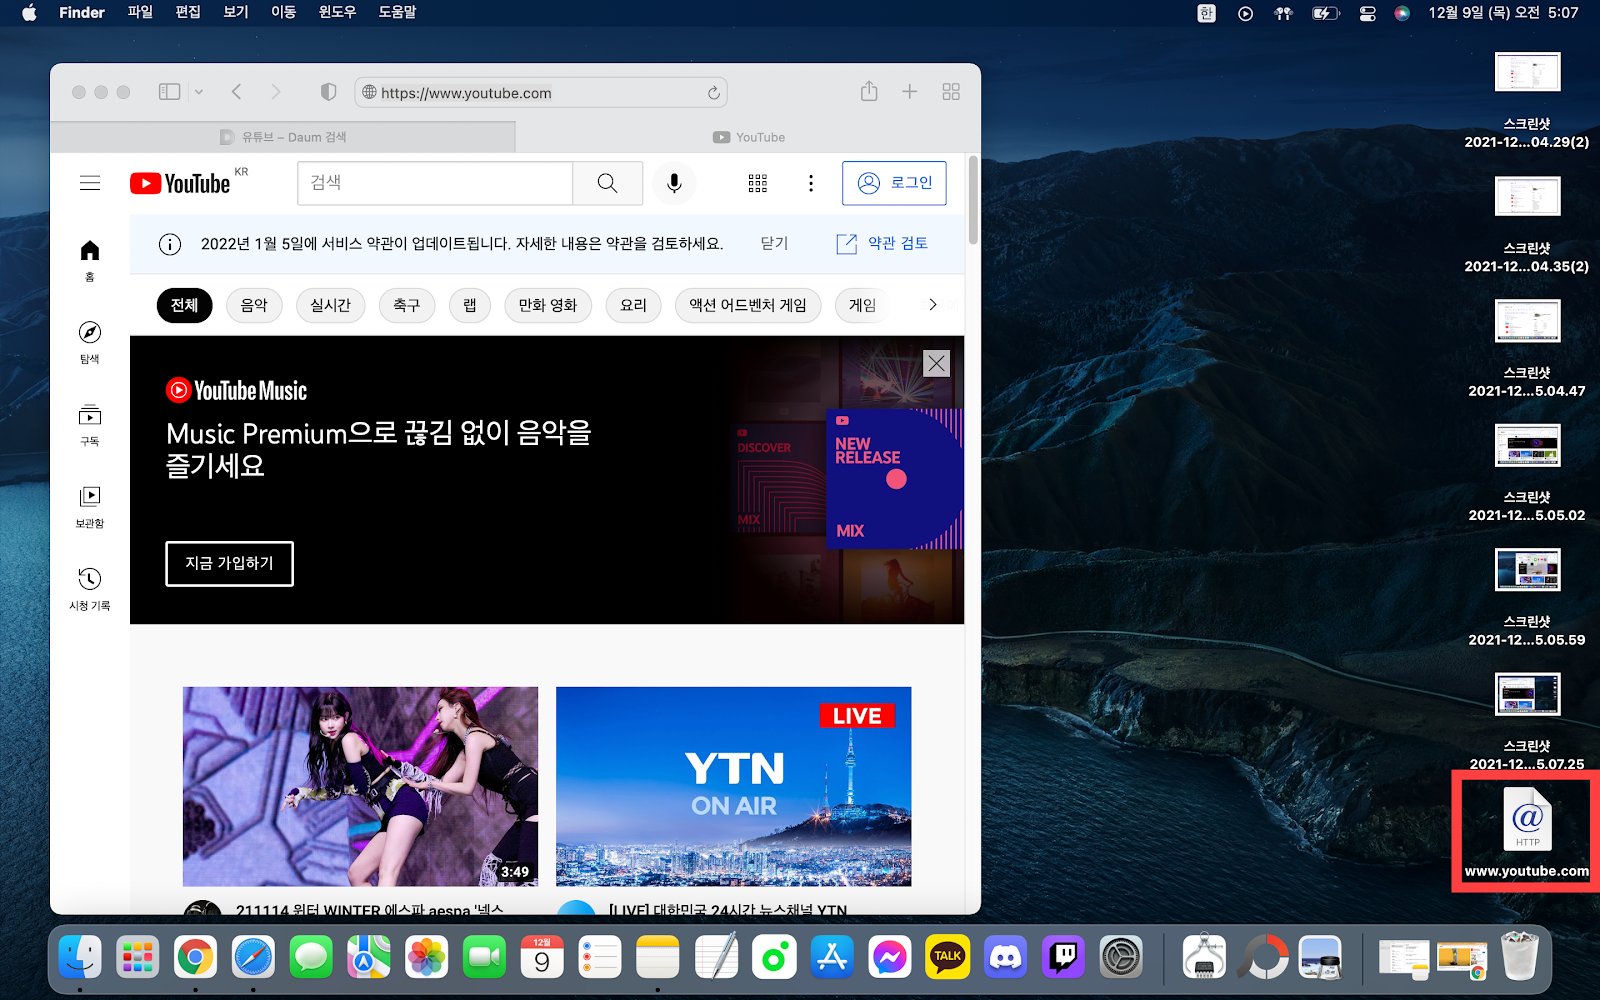Select www.youtube.com desktop webloc file
The width and height of the screenshot is (1600, 1000).
pos(1527,832)
